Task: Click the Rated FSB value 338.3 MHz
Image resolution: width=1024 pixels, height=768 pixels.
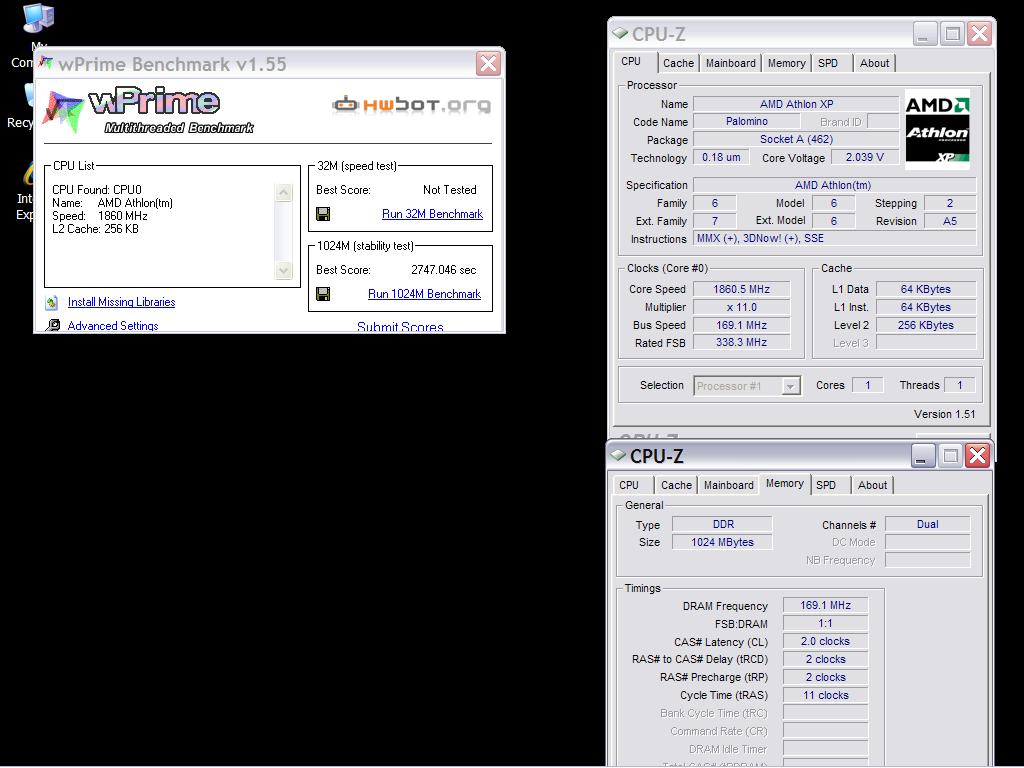Action: coord(741,342)
